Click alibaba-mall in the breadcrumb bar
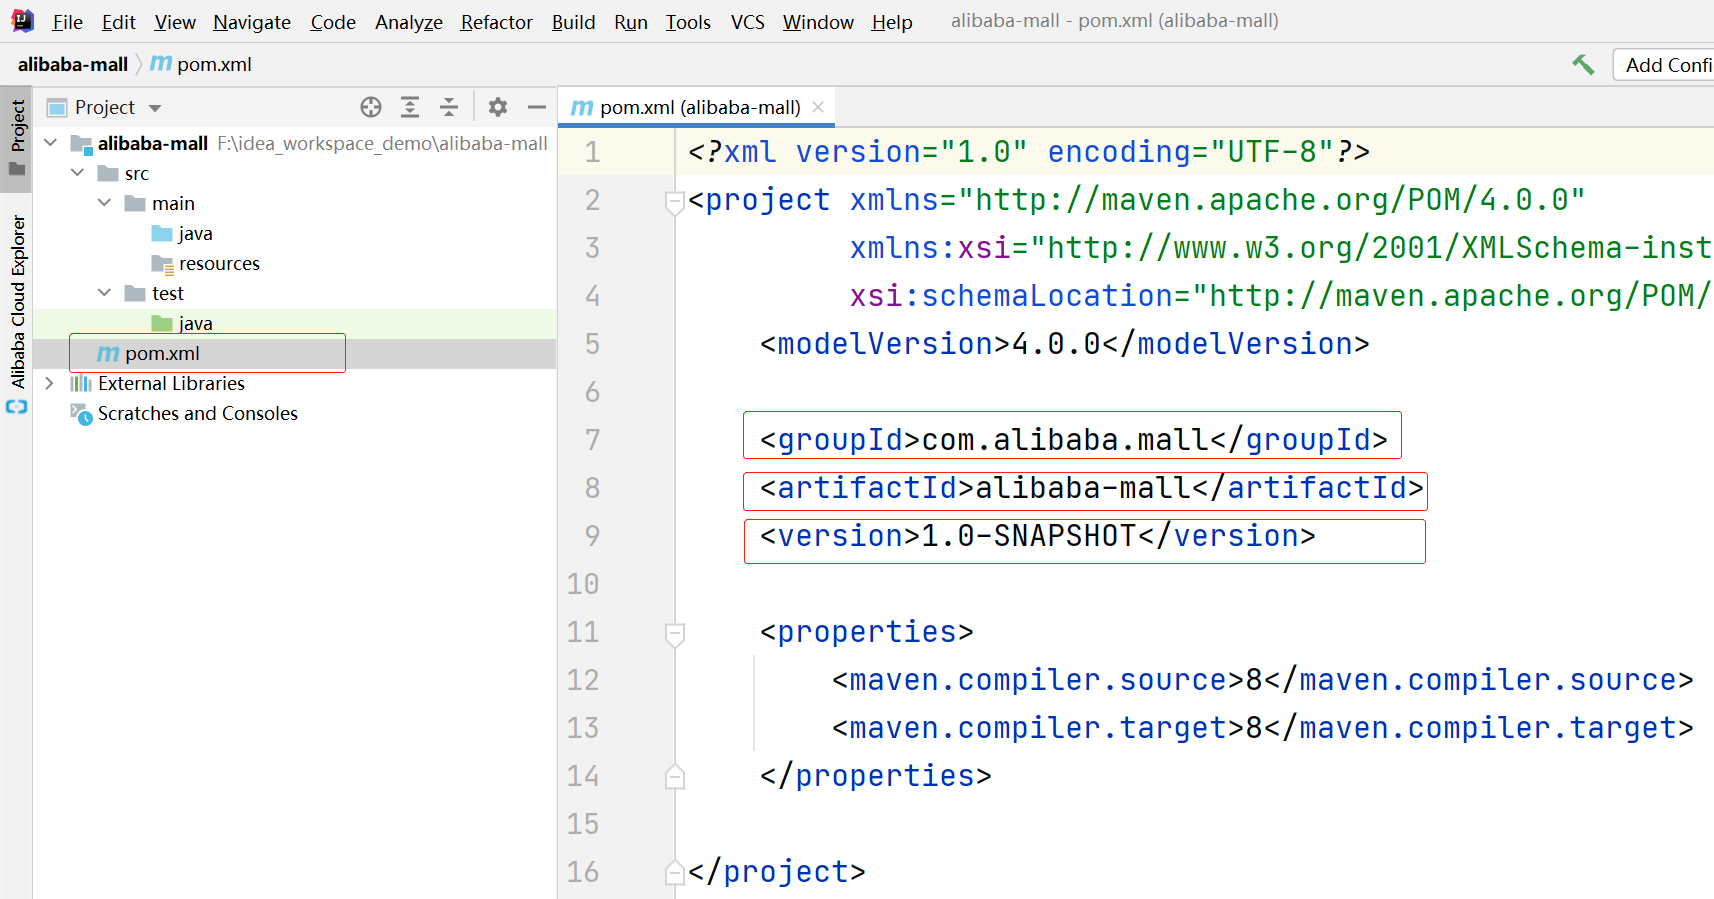This screenshot has height=899, width=1714. (x=73, y=64)
